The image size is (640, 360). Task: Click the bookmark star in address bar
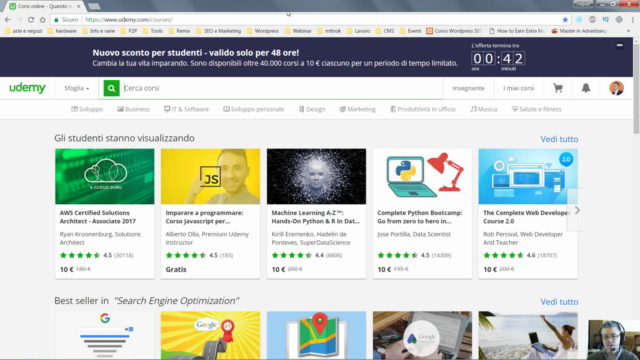[565, 20]
